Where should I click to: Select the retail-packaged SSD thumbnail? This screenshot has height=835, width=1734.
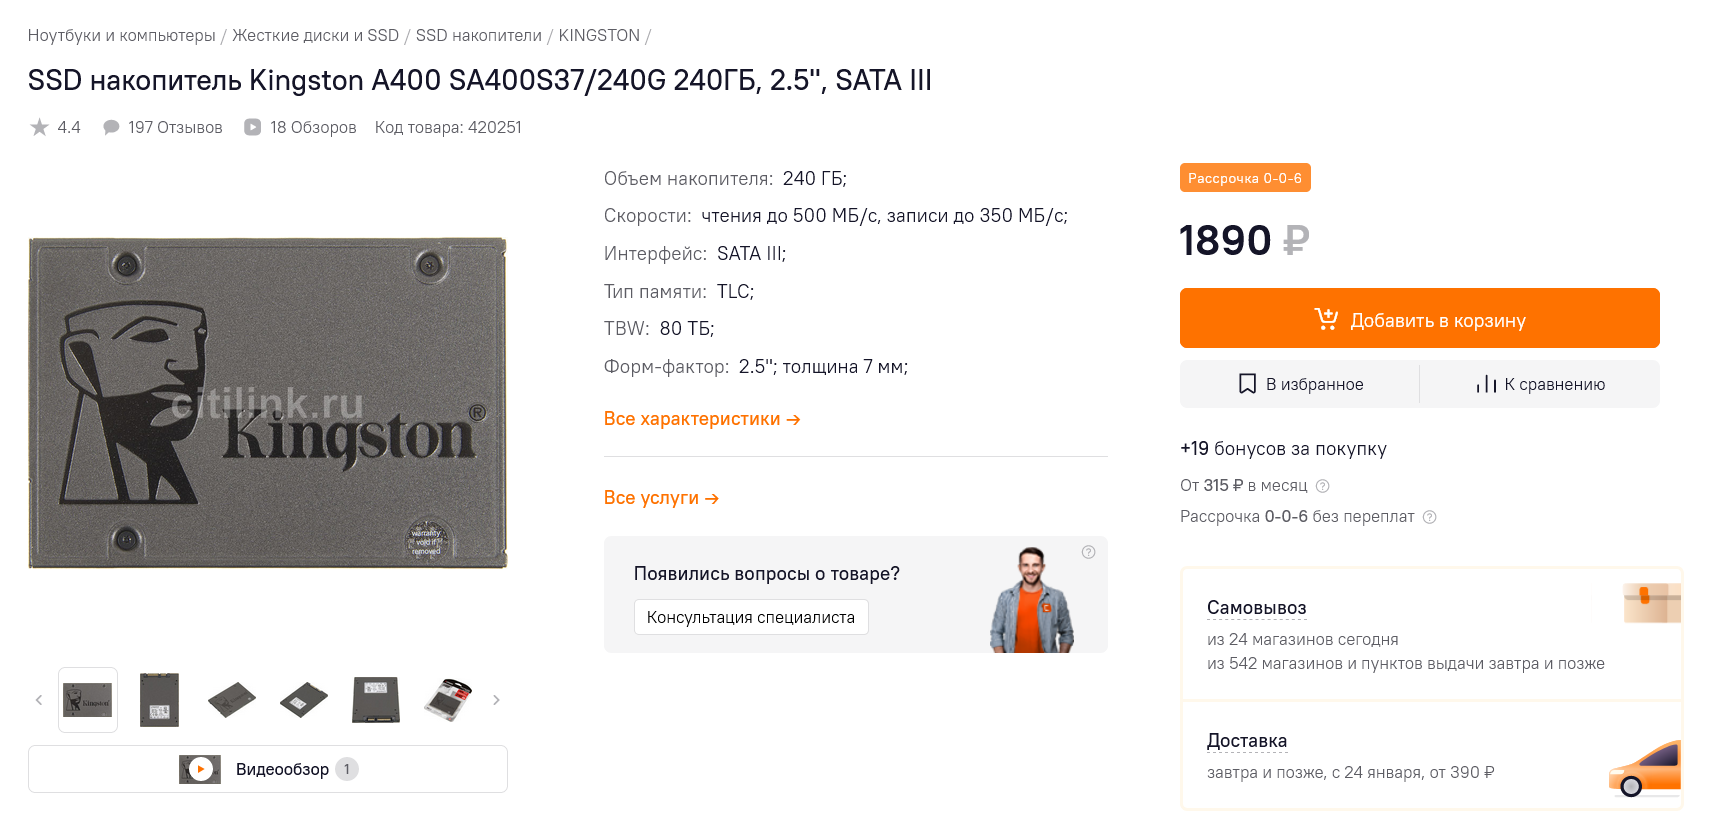[x=448, y=700]
